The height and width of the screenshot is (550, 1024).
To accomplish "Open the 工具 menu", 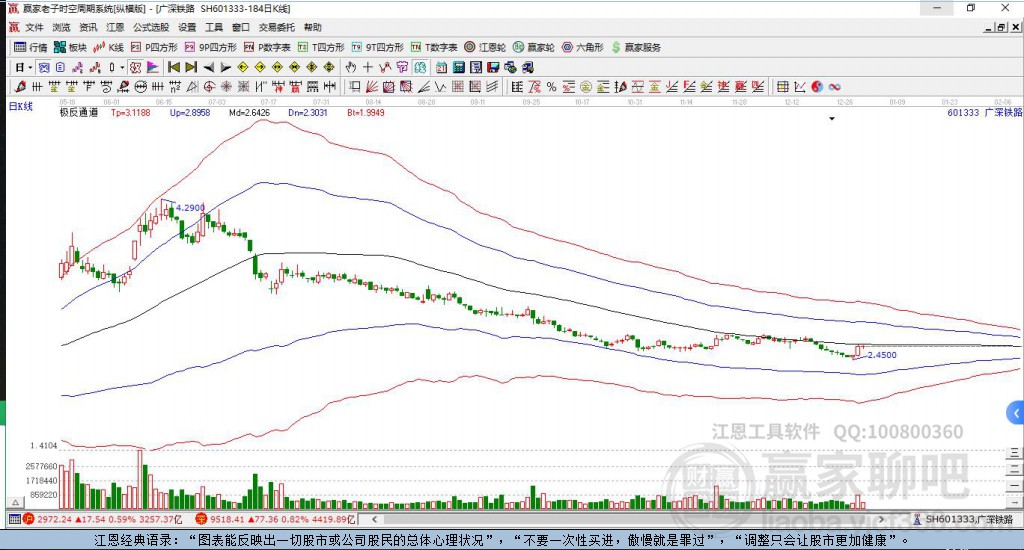I will click(214, 27).
